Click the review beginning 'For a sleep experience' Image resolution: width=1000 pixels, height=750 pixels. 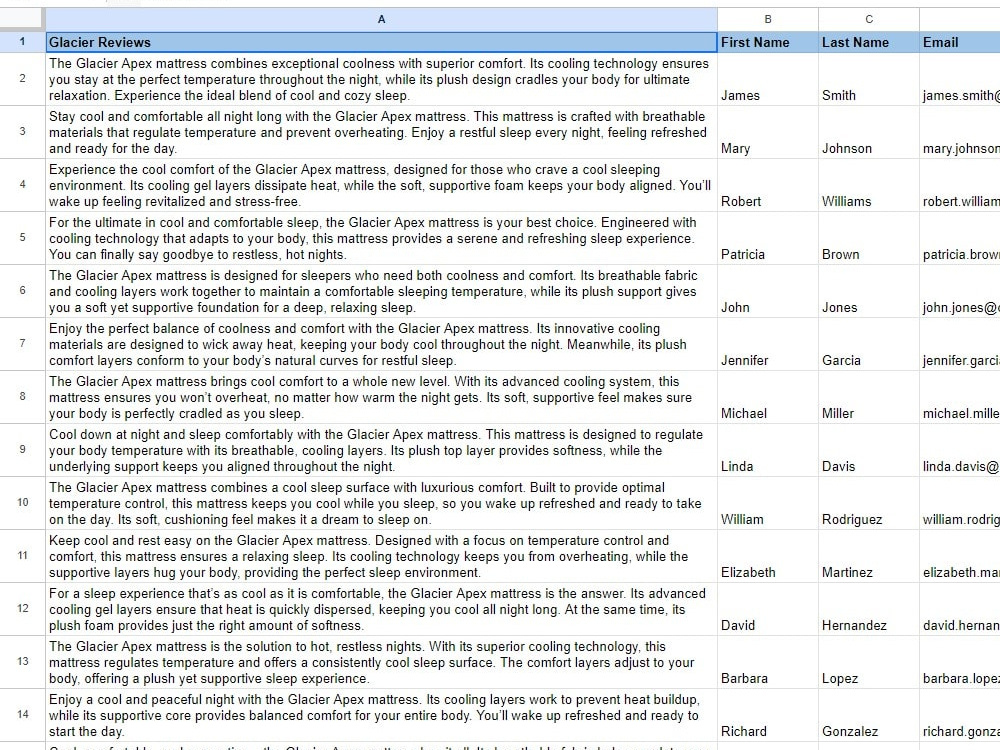[x=381, y=608]
